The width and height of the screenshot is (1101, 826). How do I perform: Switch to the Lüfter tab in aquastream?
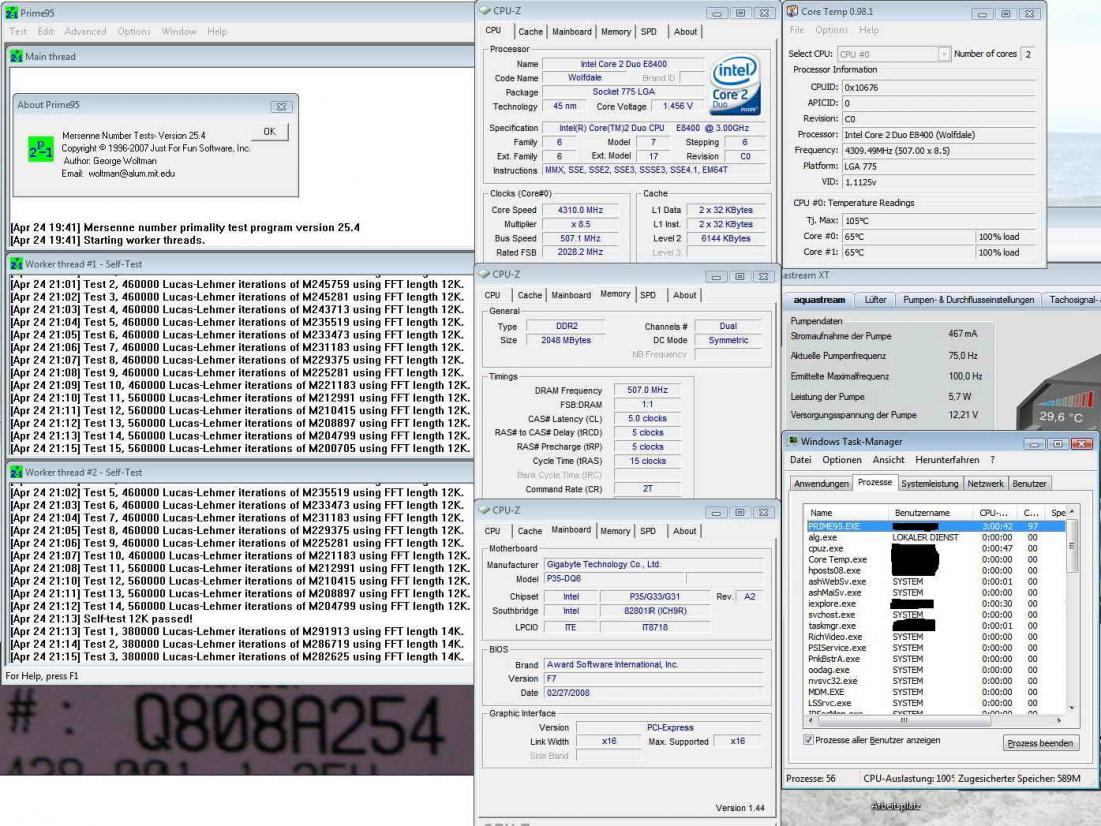(x=875, y=300)
